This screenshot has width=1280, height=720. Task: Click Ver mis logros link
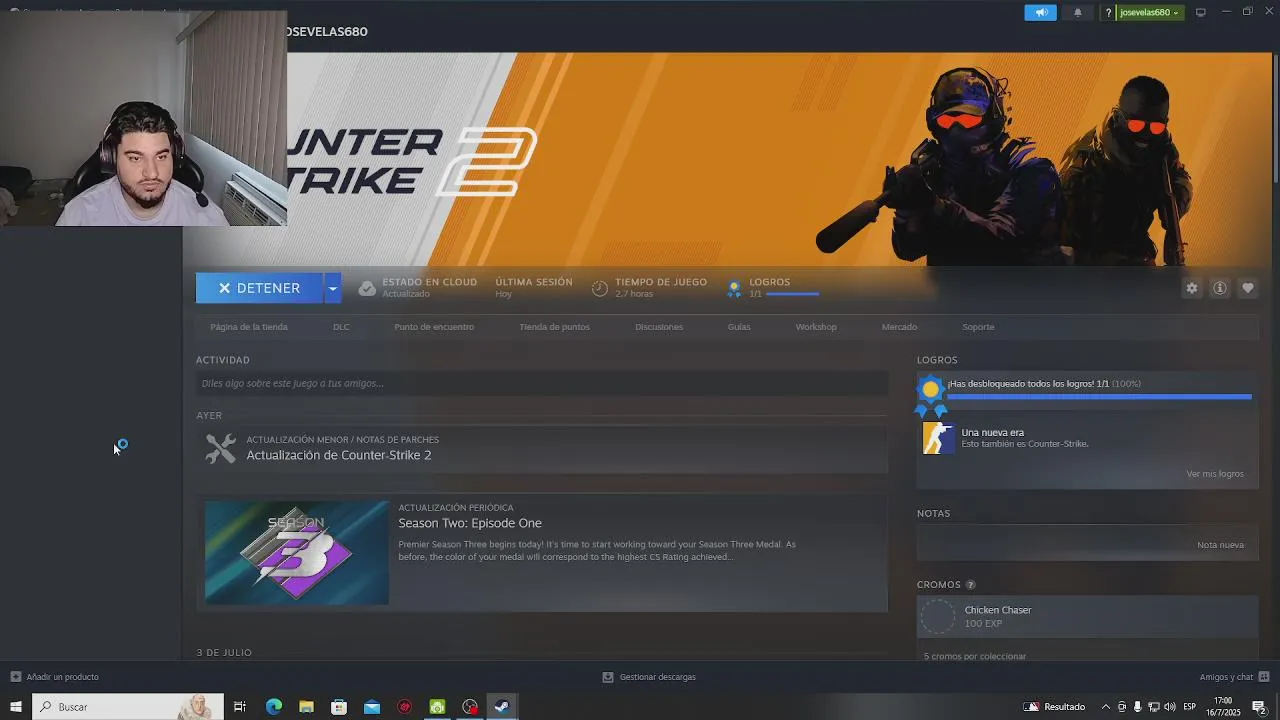pyautogui.click(x=1215, y=474)
